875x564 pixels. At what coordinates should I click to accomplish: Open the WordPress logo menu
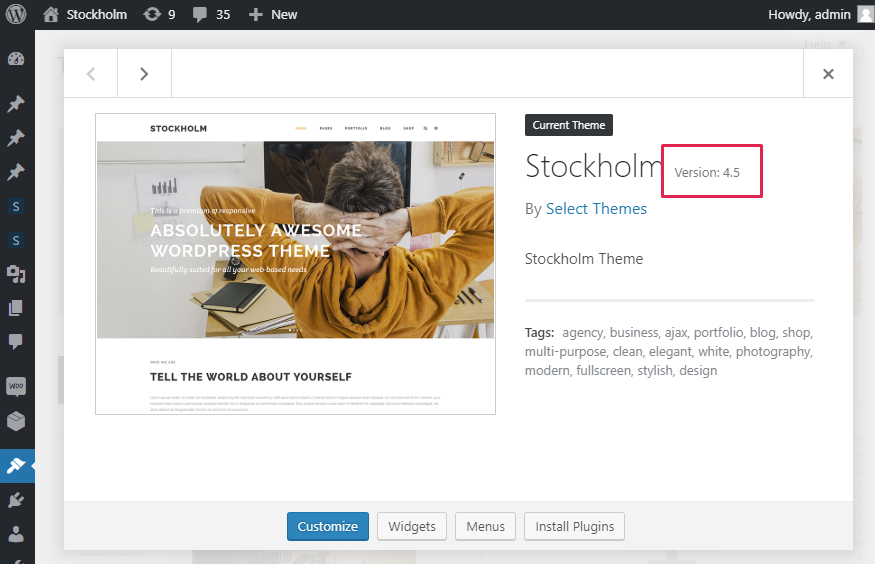coord(16,15)
